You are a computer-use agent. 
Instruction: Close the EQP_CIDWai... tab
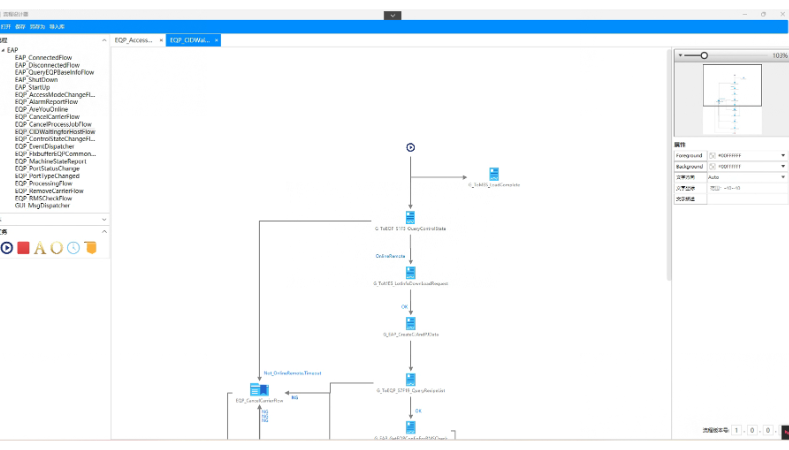[x=217, y=40]
